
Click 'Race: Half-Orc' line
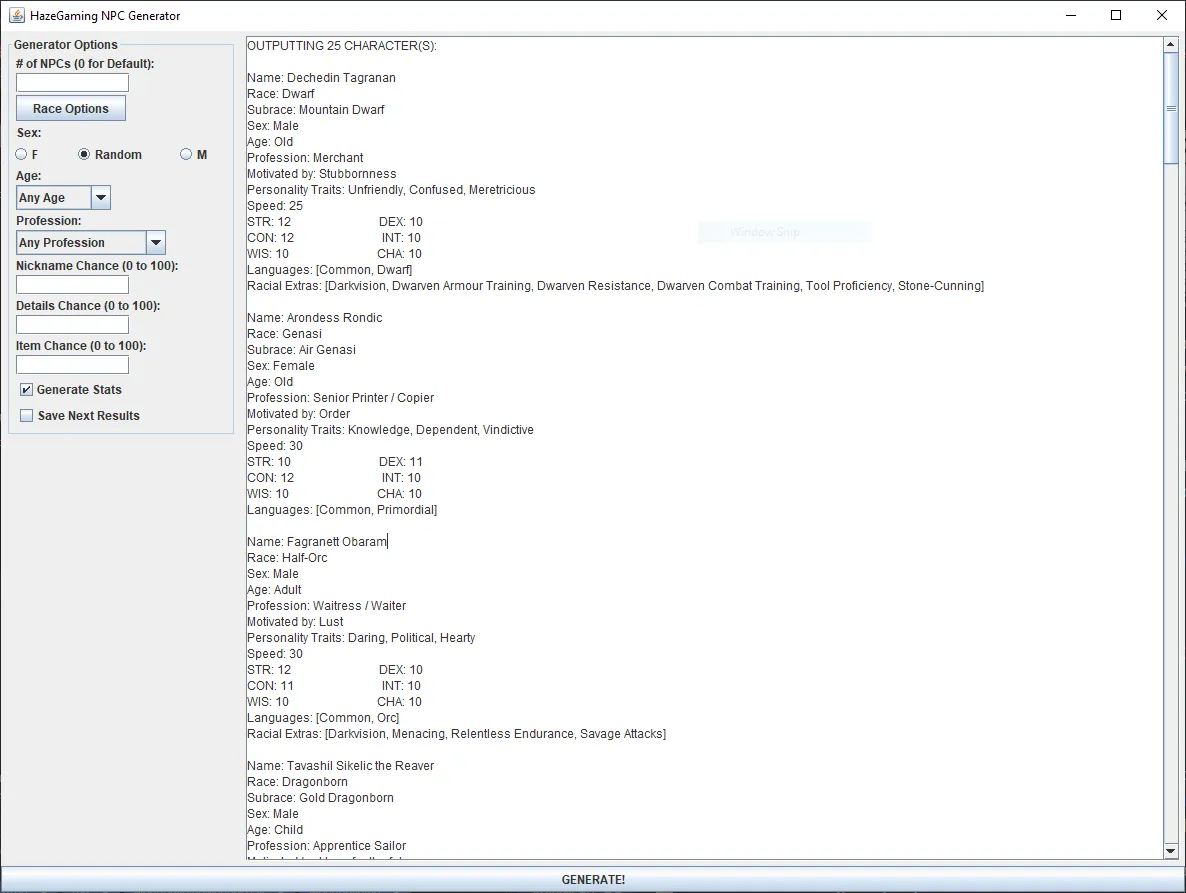tap(287, 557)
